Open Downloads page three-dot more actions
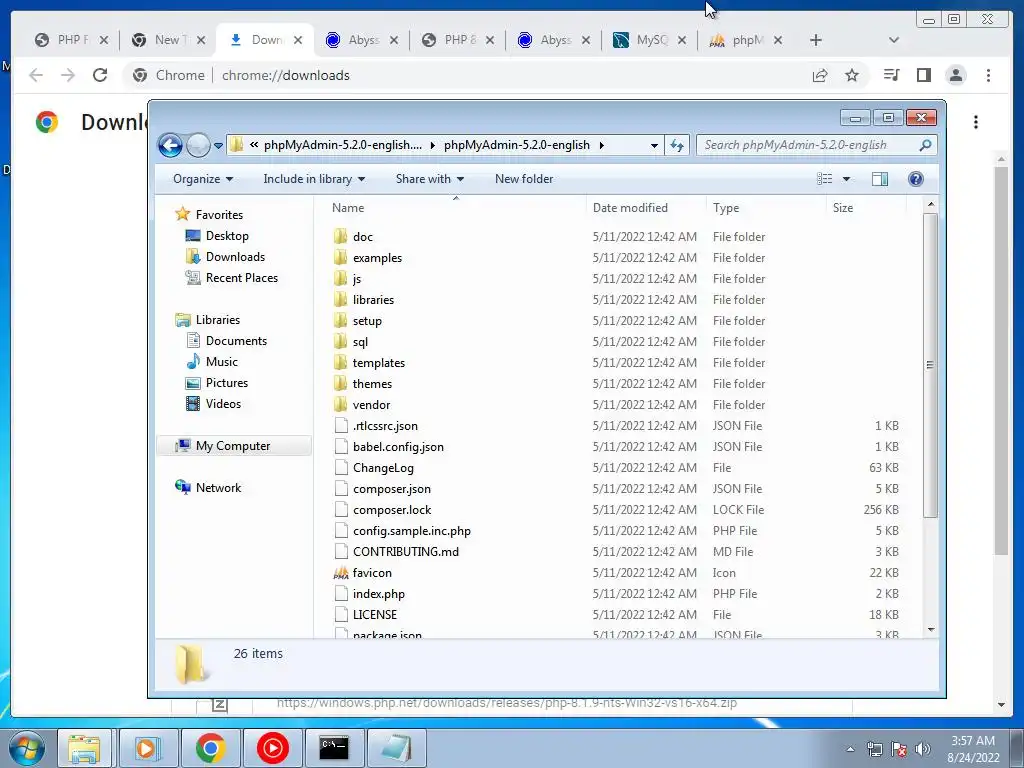1024x768 pixels. tap(976, 122)
